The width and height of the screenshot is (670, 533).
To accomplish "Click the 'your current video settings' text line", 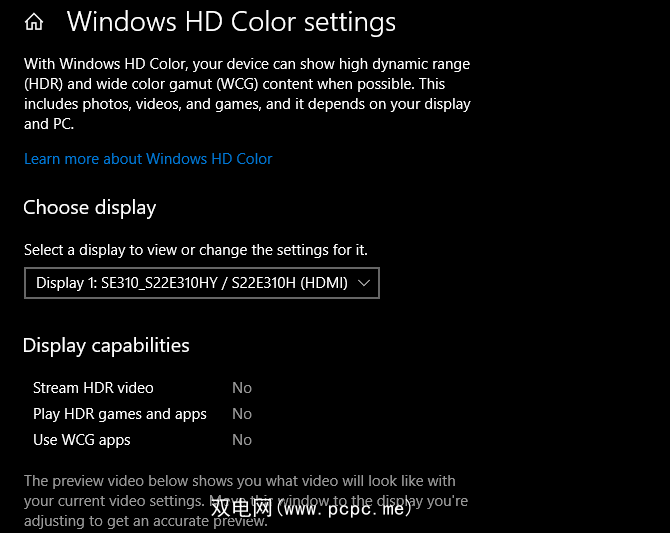I will [110, 500].
